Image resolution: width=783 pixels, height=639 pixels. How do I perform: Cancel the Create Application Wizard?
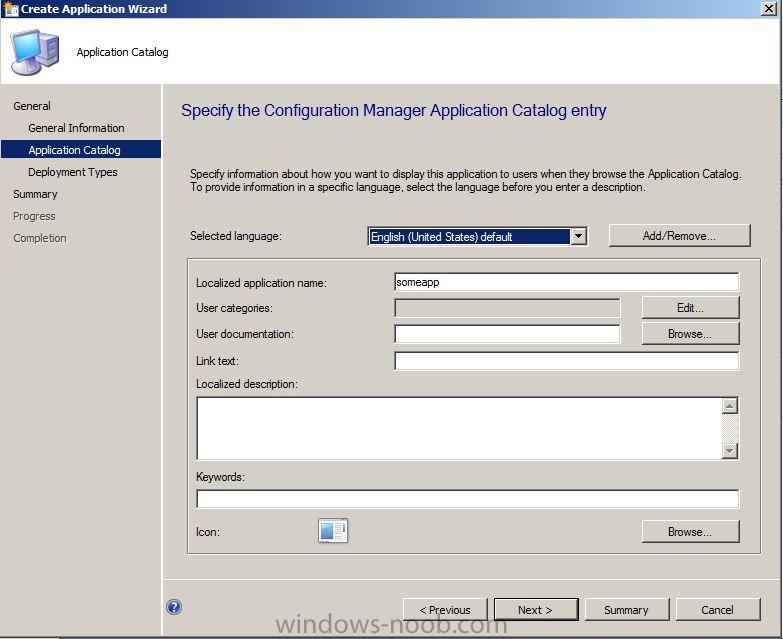coord(718,610)
